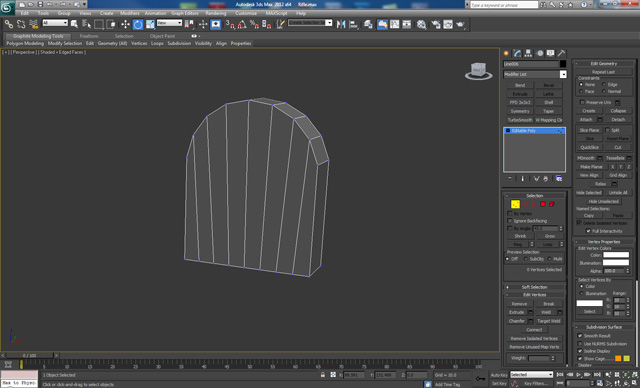Viewport: 640px width, 388px height.
Task: Switch to the Object Paint ribbon tab
Action: [162, 36]
